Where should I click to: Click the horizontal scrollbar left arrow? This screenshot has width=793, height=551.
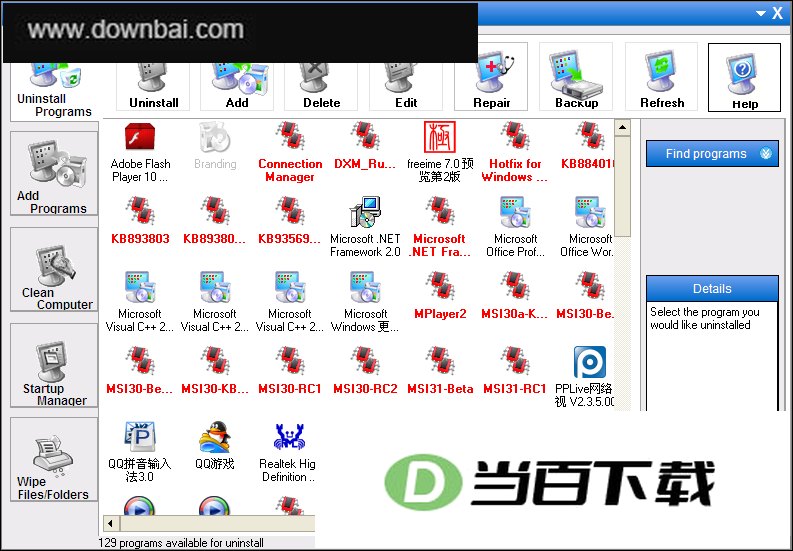pos(110,523)
